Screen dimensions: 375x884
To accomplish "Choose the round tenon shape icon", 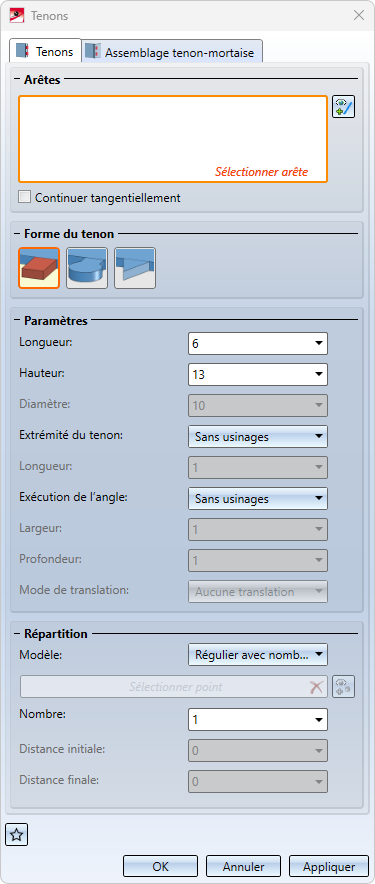I will (x=87, y=268).
